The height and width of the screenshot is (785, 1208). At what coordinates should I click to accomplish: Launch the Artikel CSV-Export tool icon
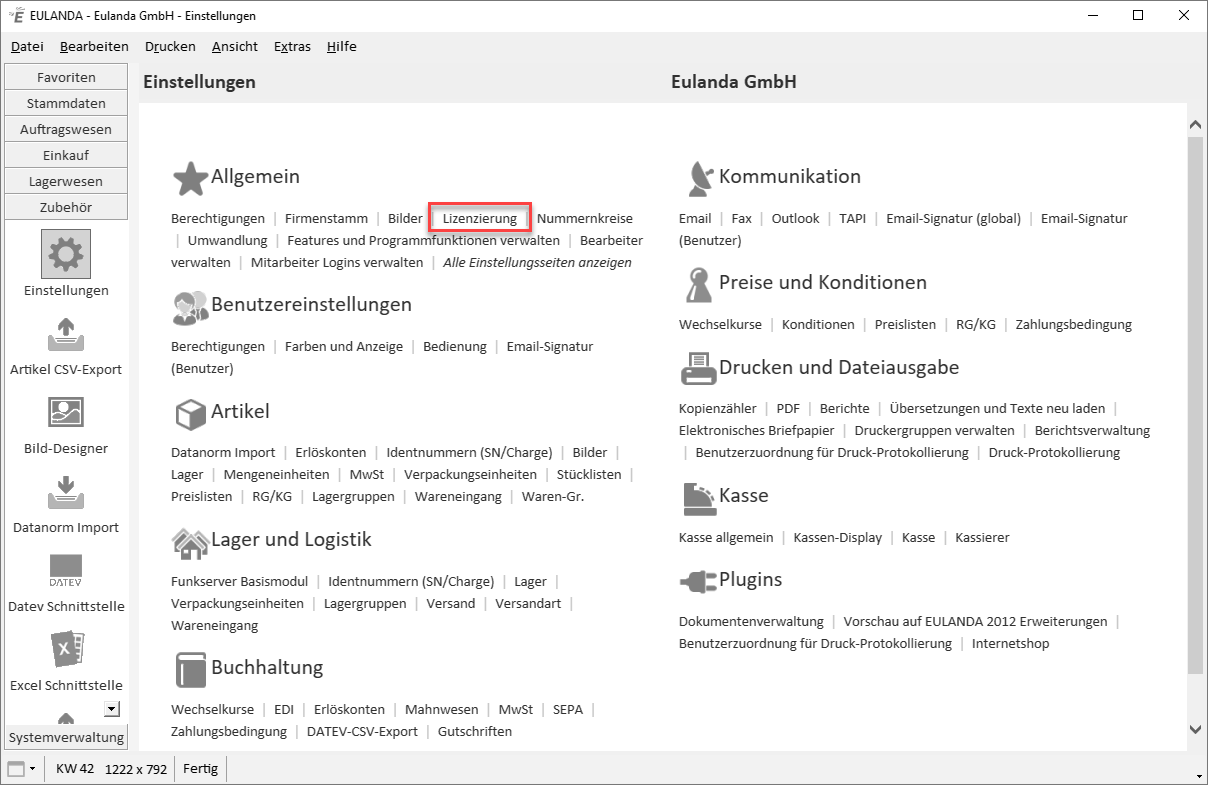(x=66, y=333)
